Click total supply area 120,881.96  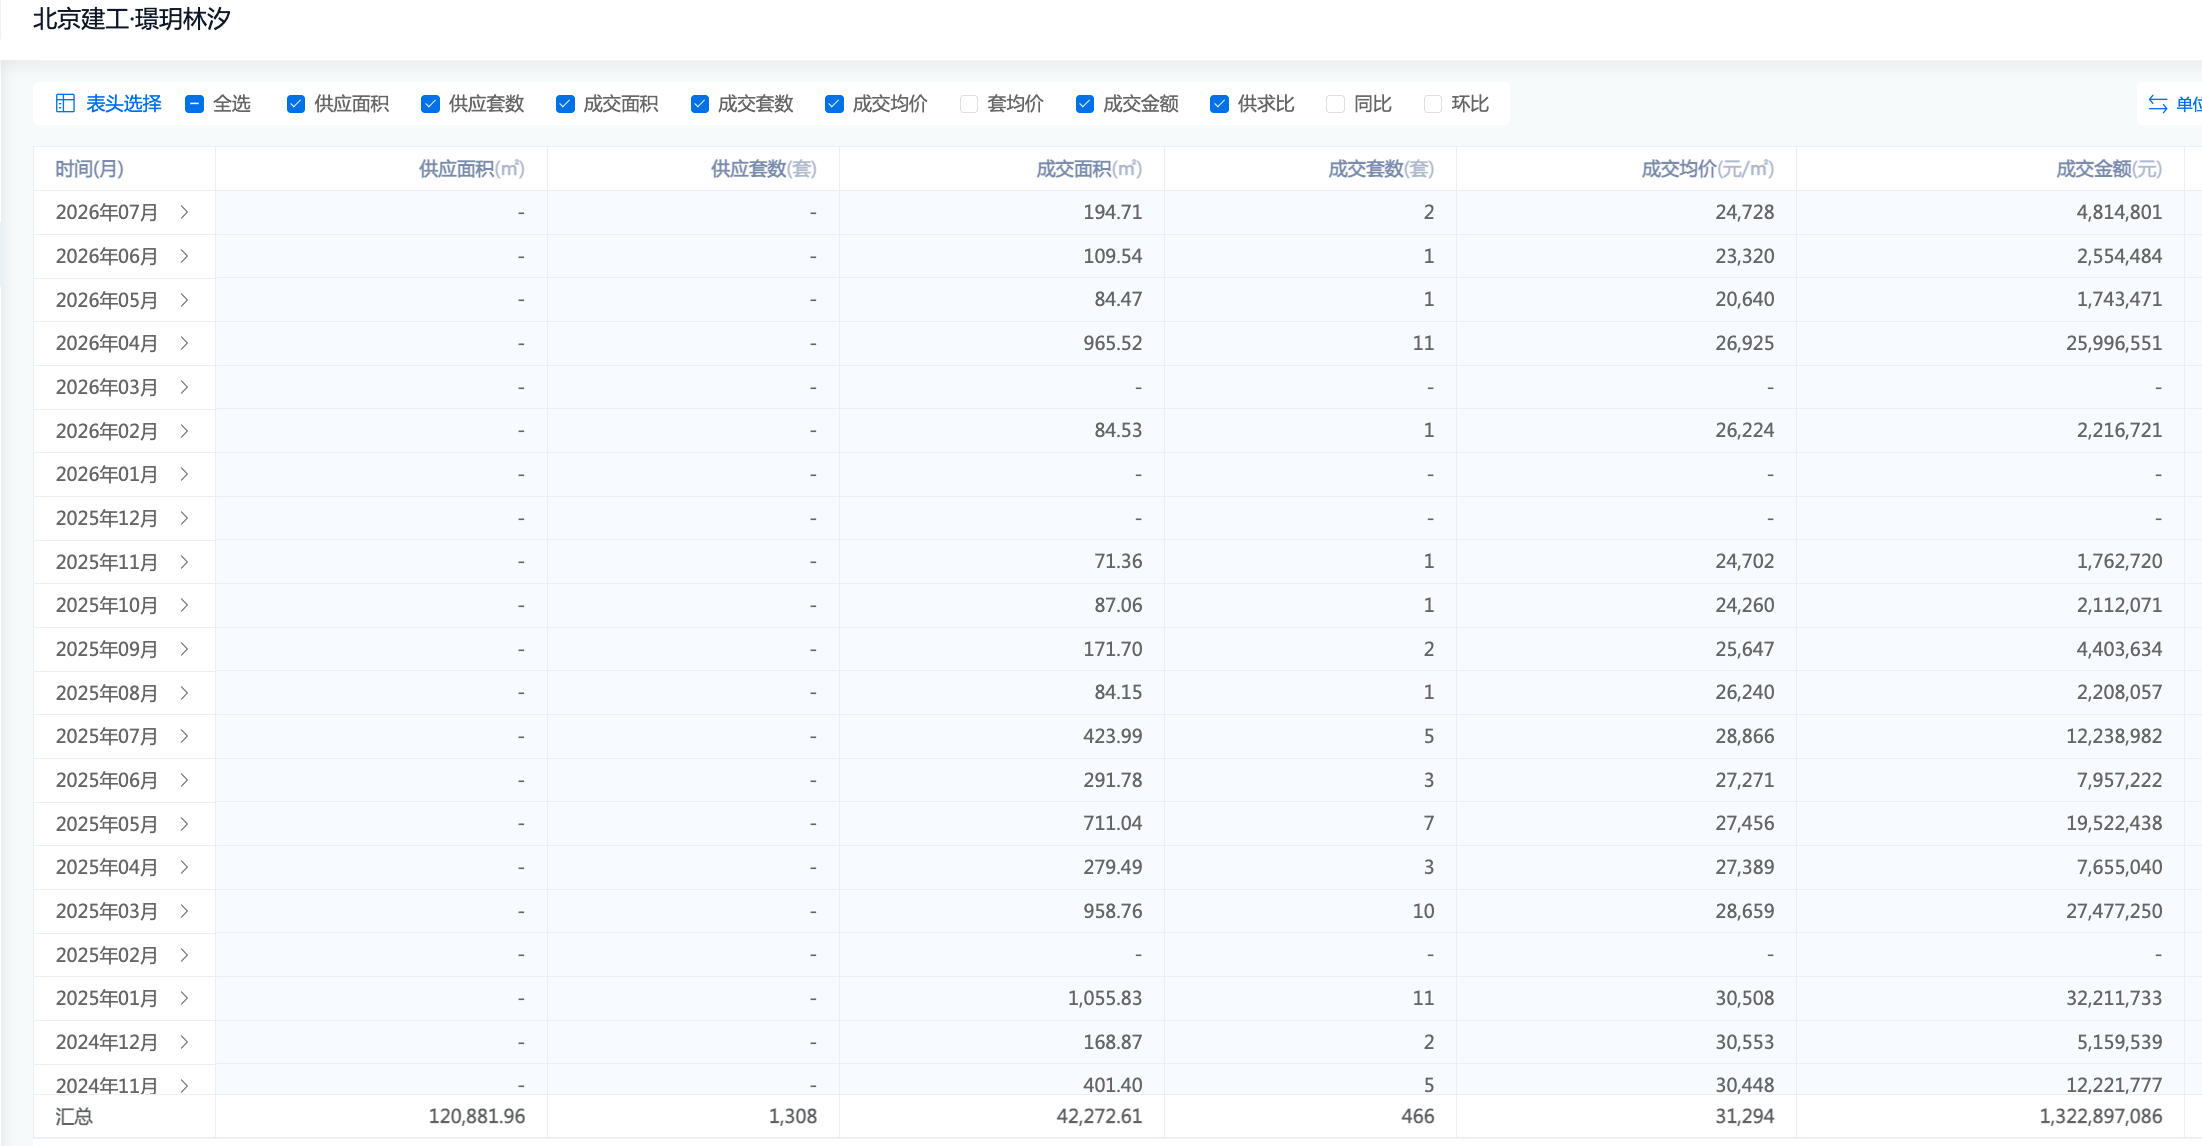click(477, 1116)
